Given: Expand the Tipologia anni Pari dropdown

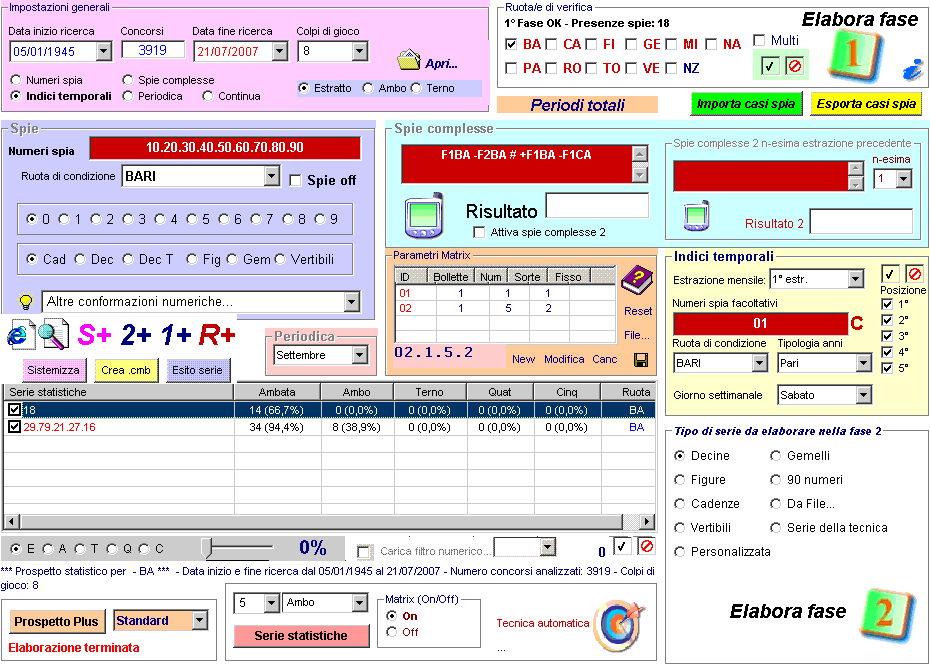Looking at the screenshot, I should (x=864, y=363).
